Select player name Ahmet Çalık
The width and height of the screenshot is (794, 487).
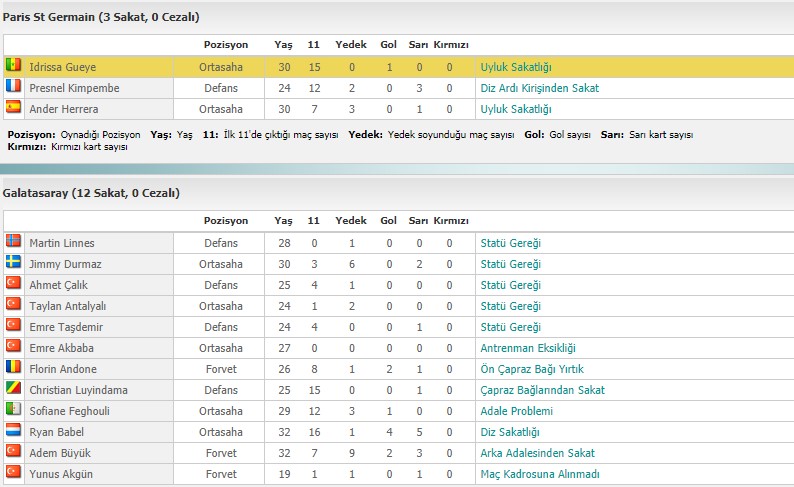point(58,285)
